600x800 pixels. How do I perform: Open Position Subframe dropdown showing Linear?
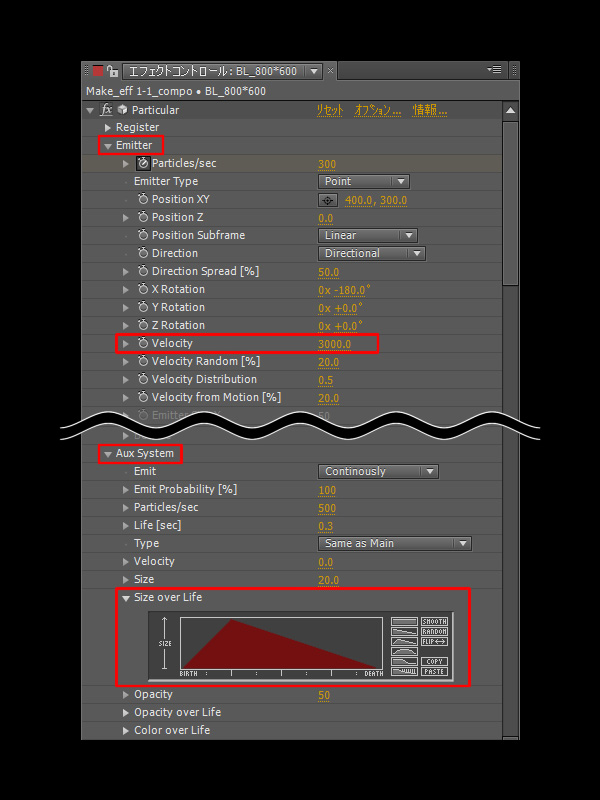pos(368,235)
